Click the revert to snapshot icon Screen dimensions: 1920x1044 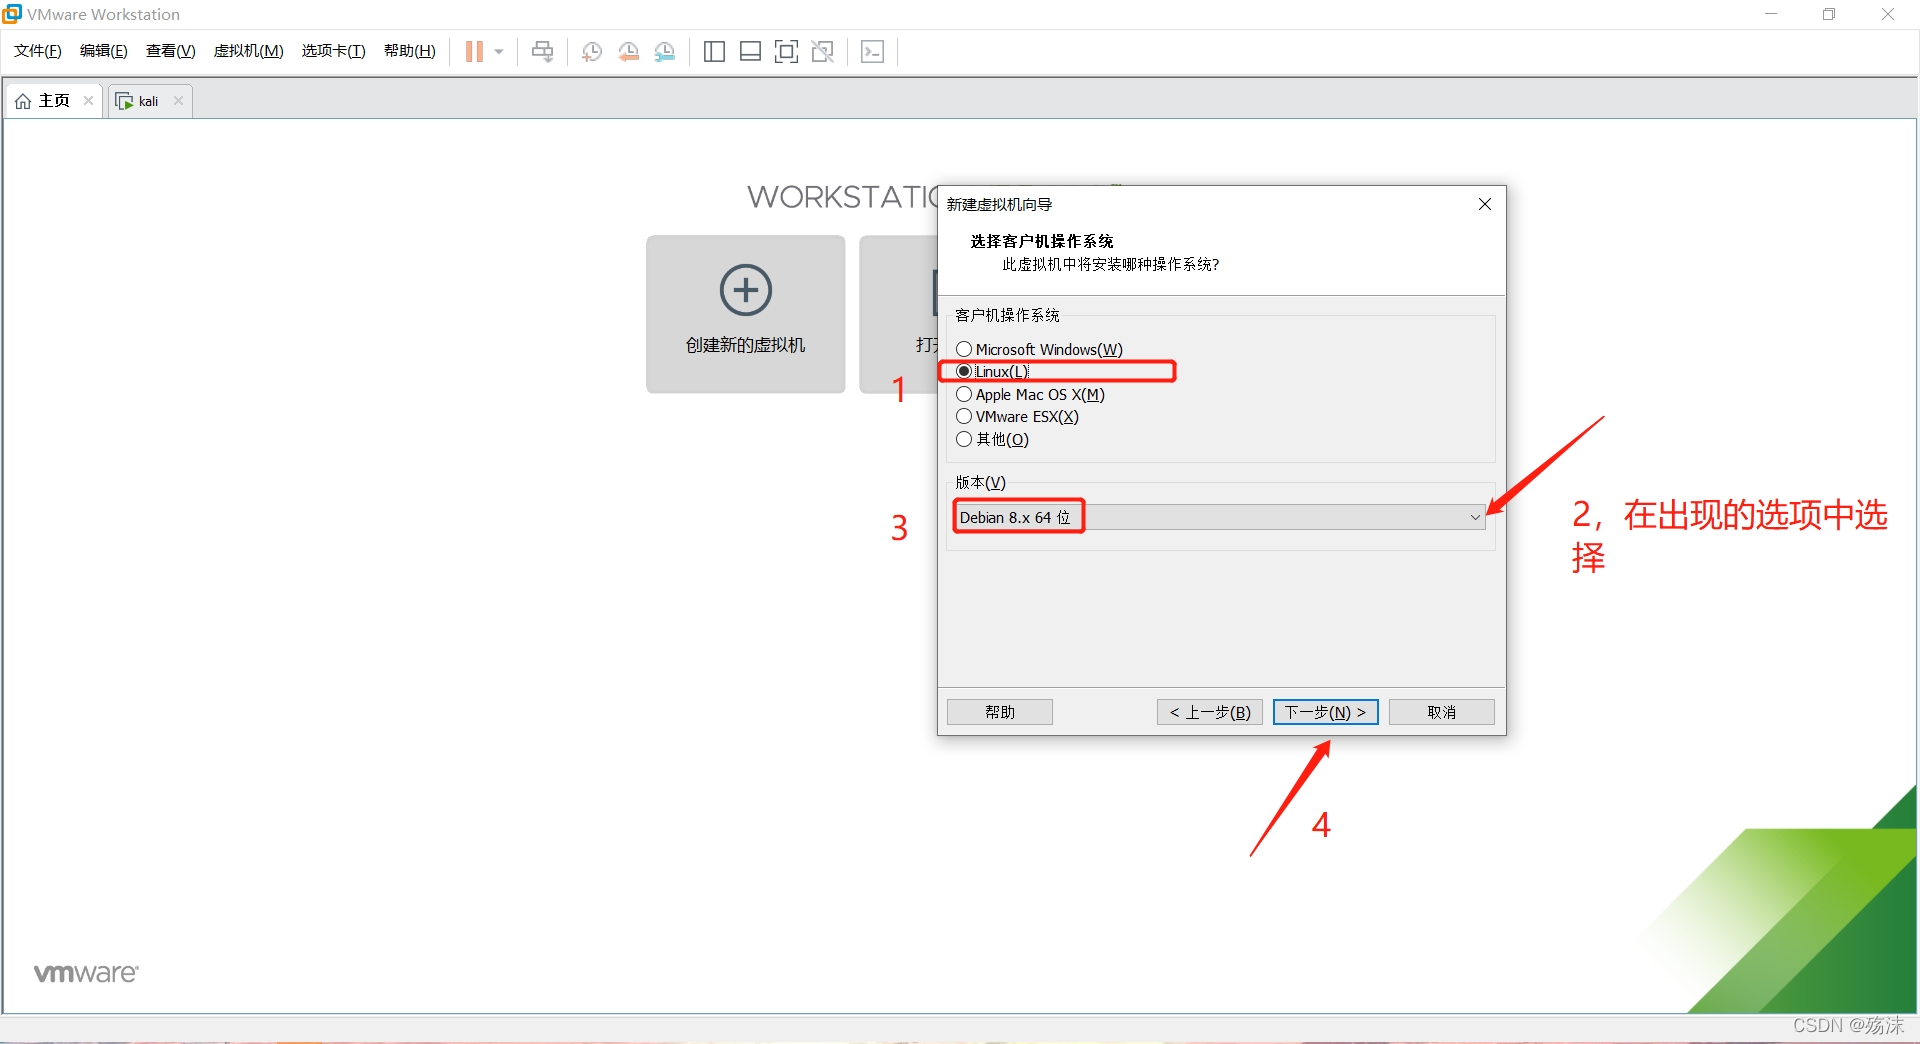tap(628, 52)
